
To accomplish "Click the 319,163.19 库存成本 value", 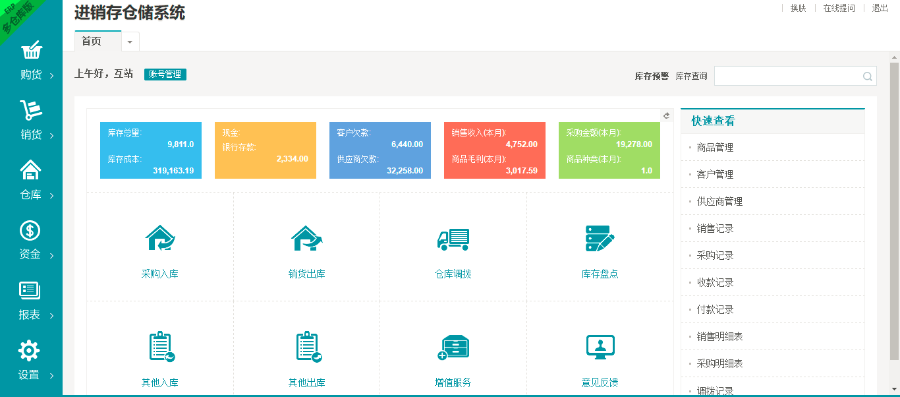I will click(173, 170).
